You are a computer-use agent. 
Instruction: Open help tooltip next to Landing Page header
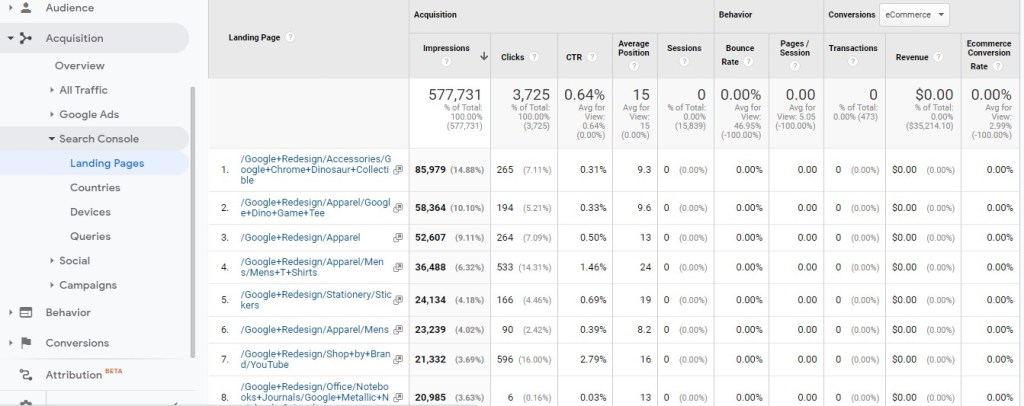click(x=290, y=37)
